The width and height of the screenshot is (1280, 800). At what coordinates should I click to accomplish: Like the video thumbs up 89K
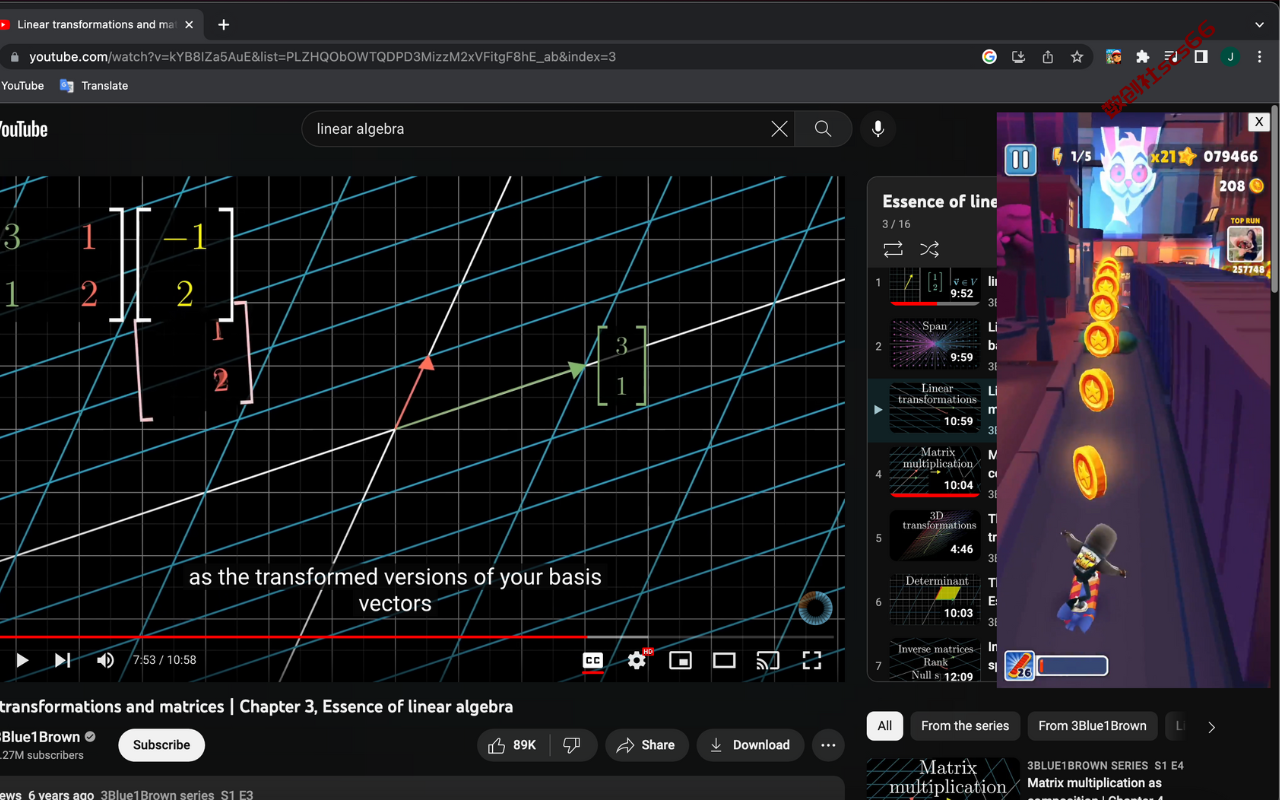pos(512,745)
